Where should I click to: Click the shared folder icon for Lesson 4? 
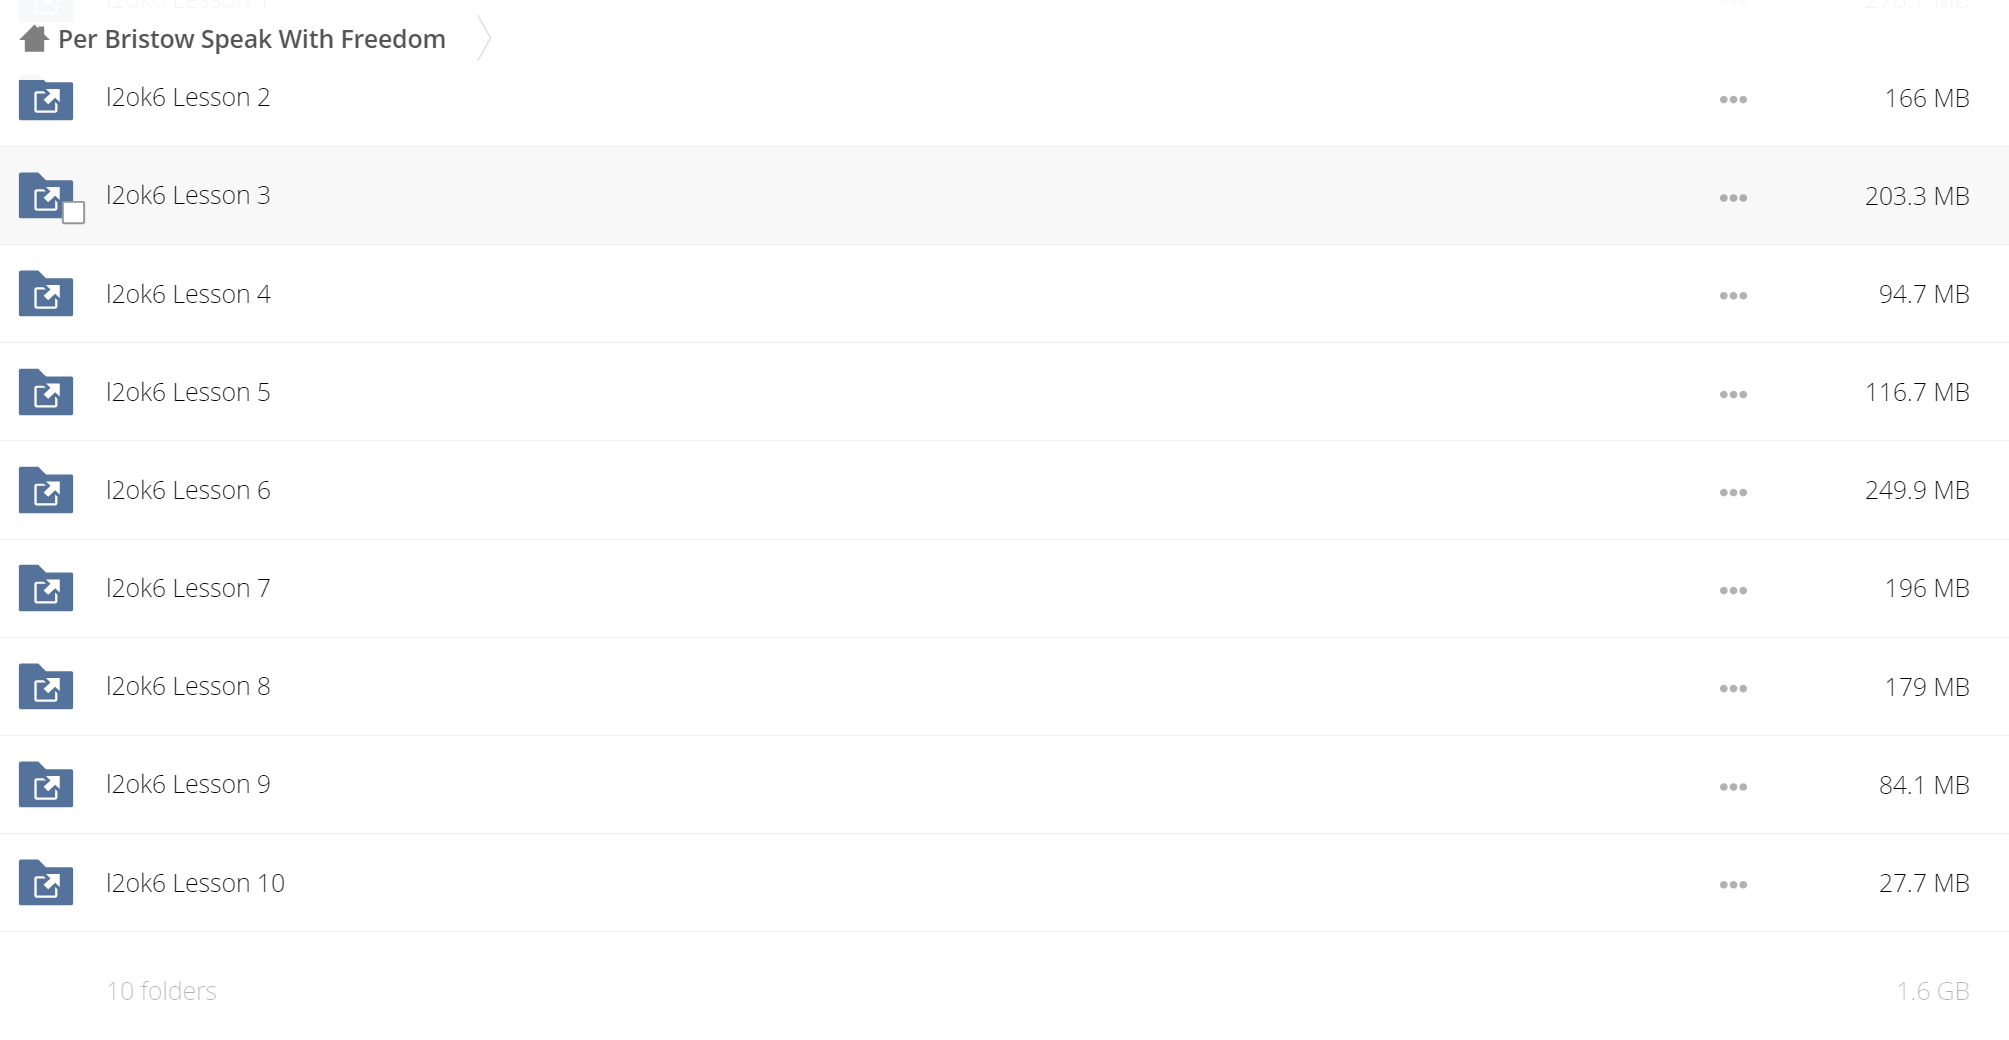click(46, 294)
